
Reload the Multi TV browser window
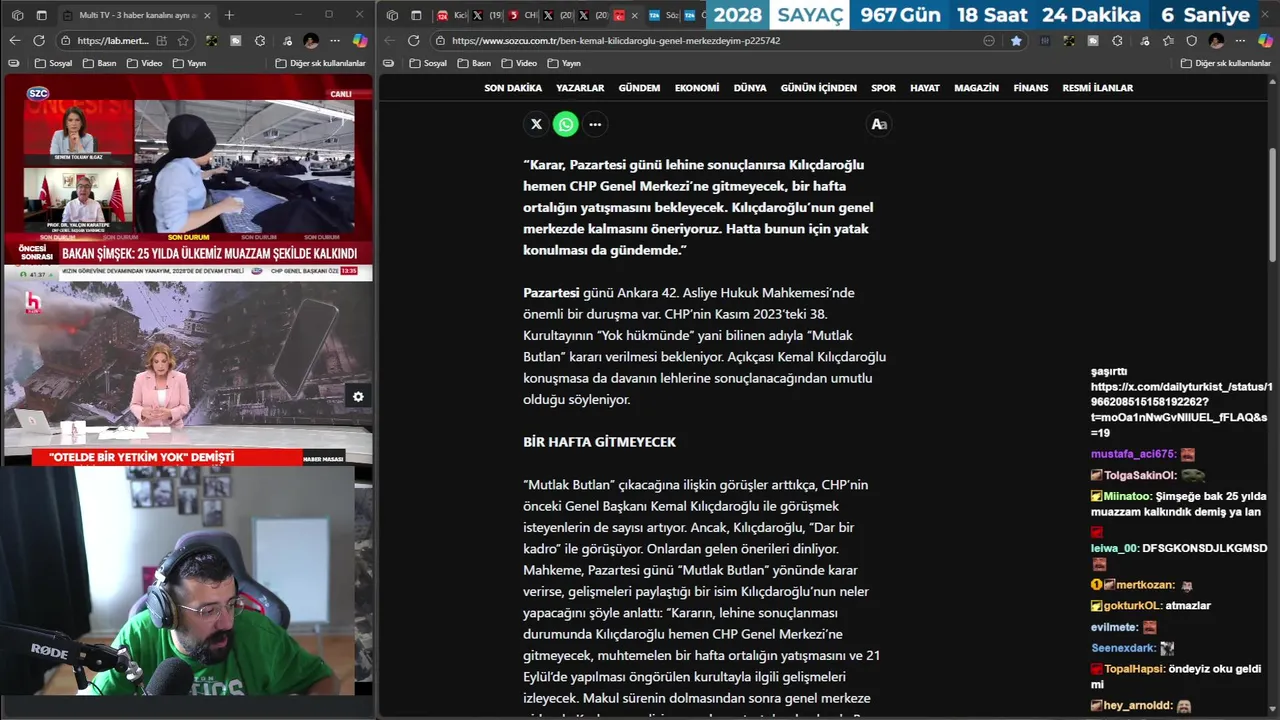click(x=39, y=40)
